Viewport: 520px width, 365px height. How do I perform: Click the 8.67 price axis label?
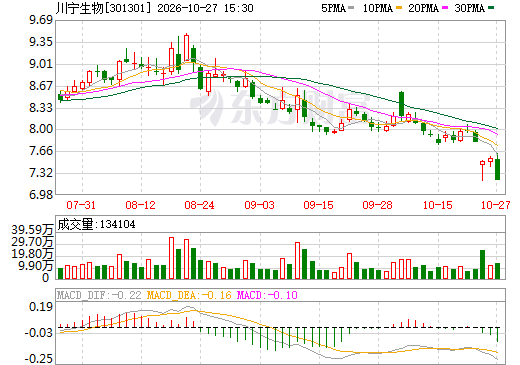[x=41, y=86]
